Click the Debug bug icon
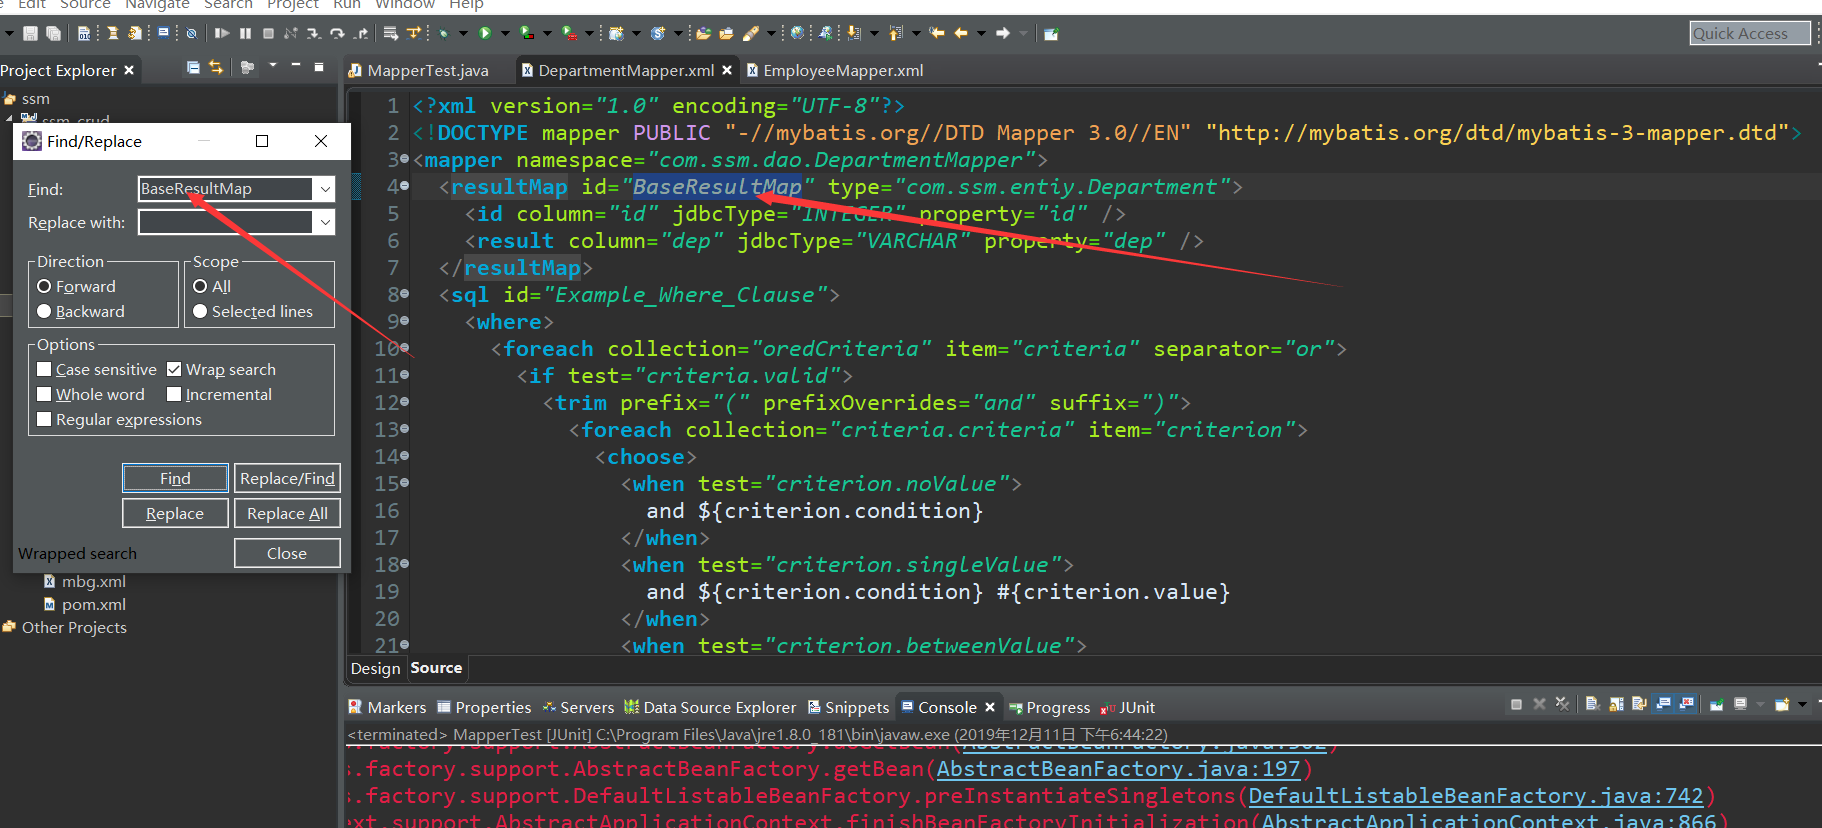 click(445, 33)
